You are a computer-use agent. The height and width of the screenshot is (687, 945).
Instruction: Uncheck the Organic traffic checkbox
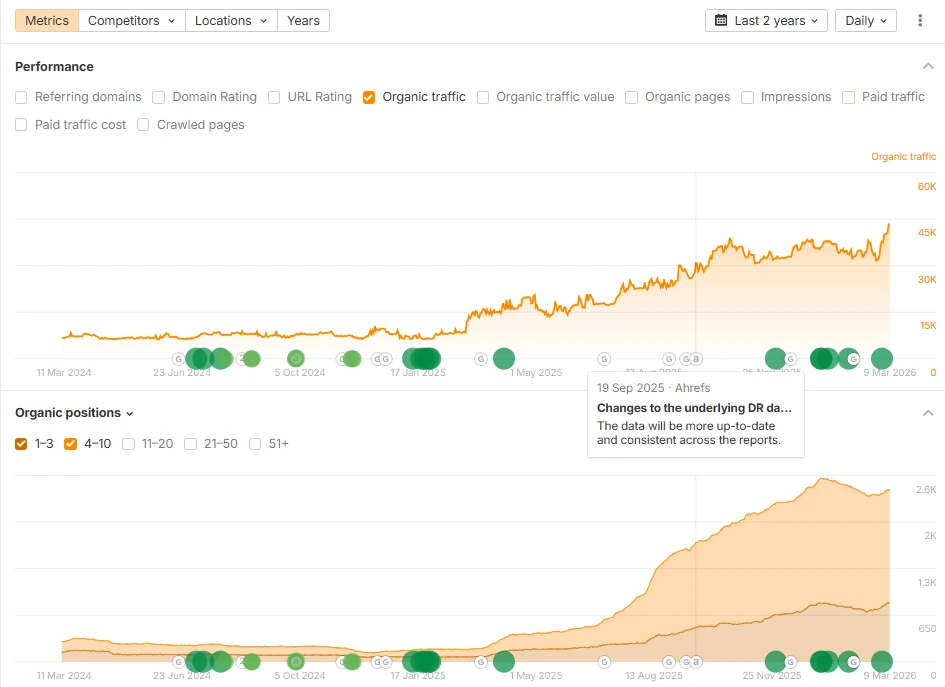(x=369, y=97)
